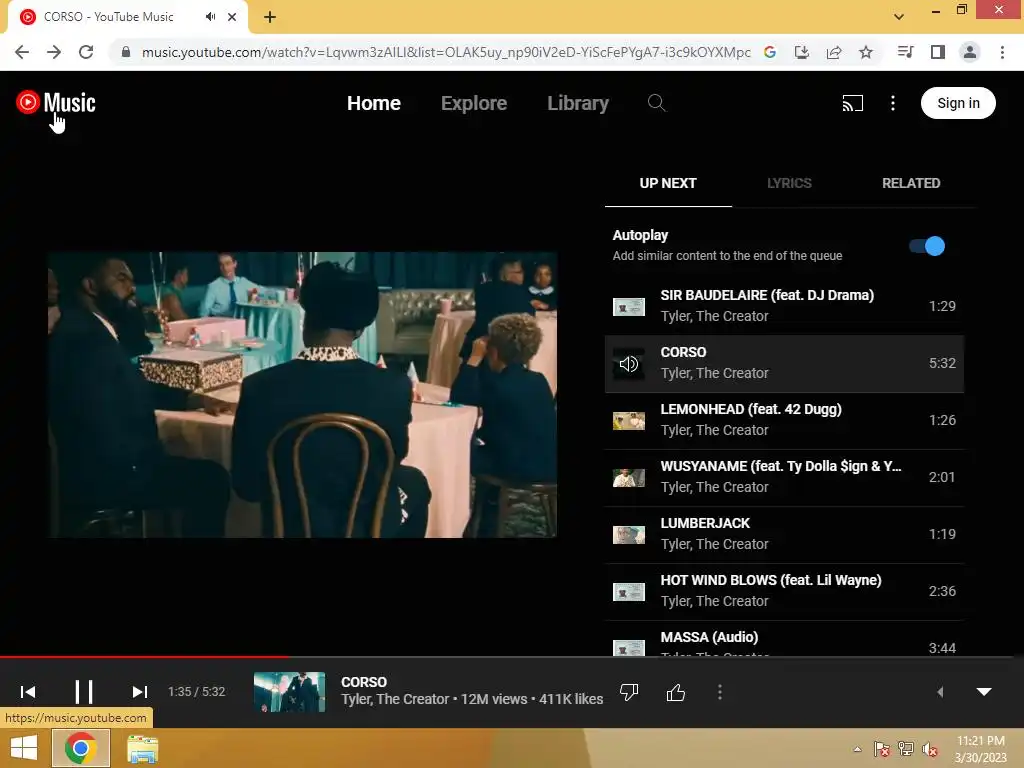
Task: Open a new browser tab
Action: 270,17
